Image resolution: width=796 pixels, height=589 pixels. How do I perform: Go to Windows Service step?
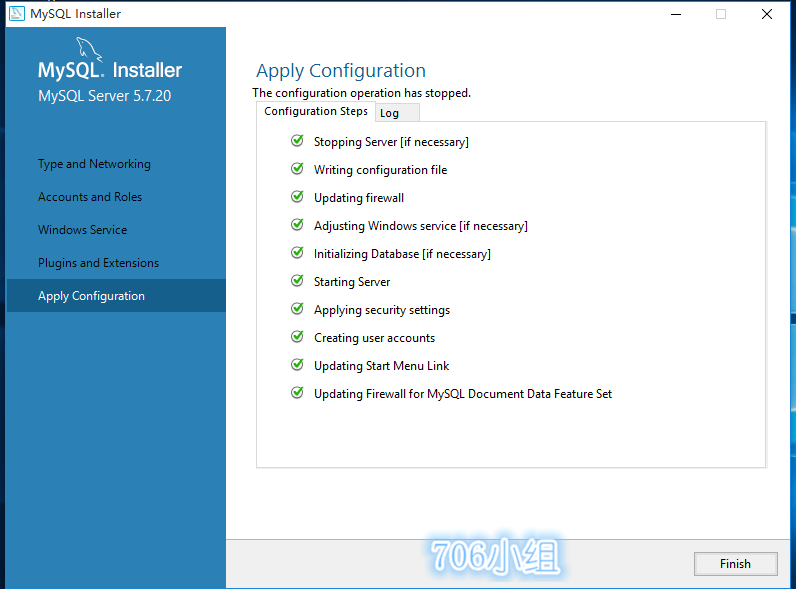point(83,230)
